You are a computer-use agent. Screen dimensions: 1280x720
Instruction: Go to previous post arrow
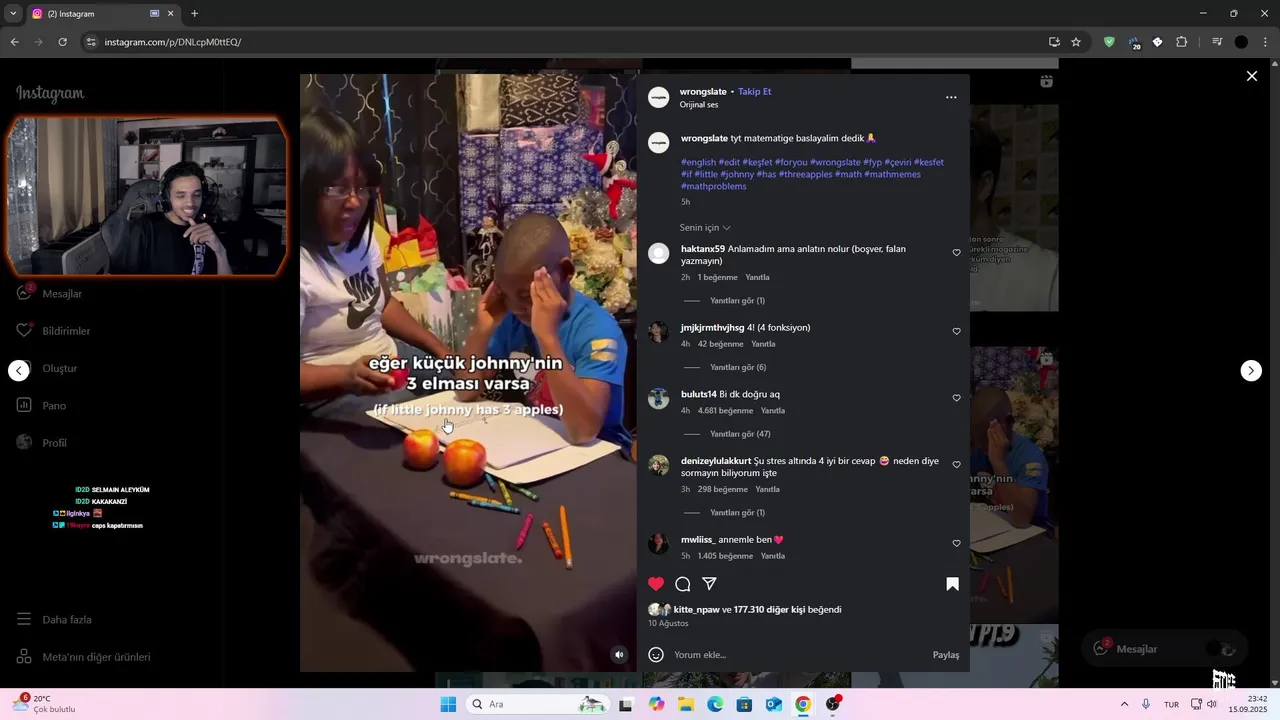click(x=19, y=371)
